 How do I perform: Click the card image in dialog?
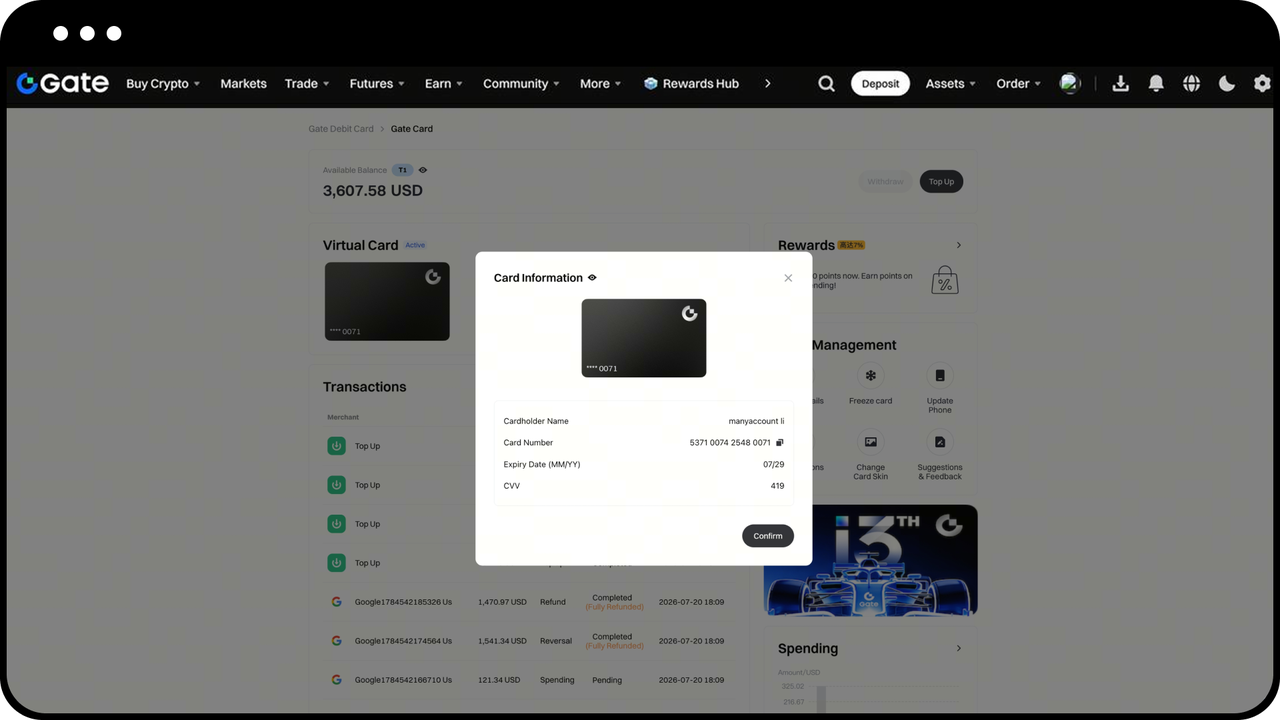644,338
